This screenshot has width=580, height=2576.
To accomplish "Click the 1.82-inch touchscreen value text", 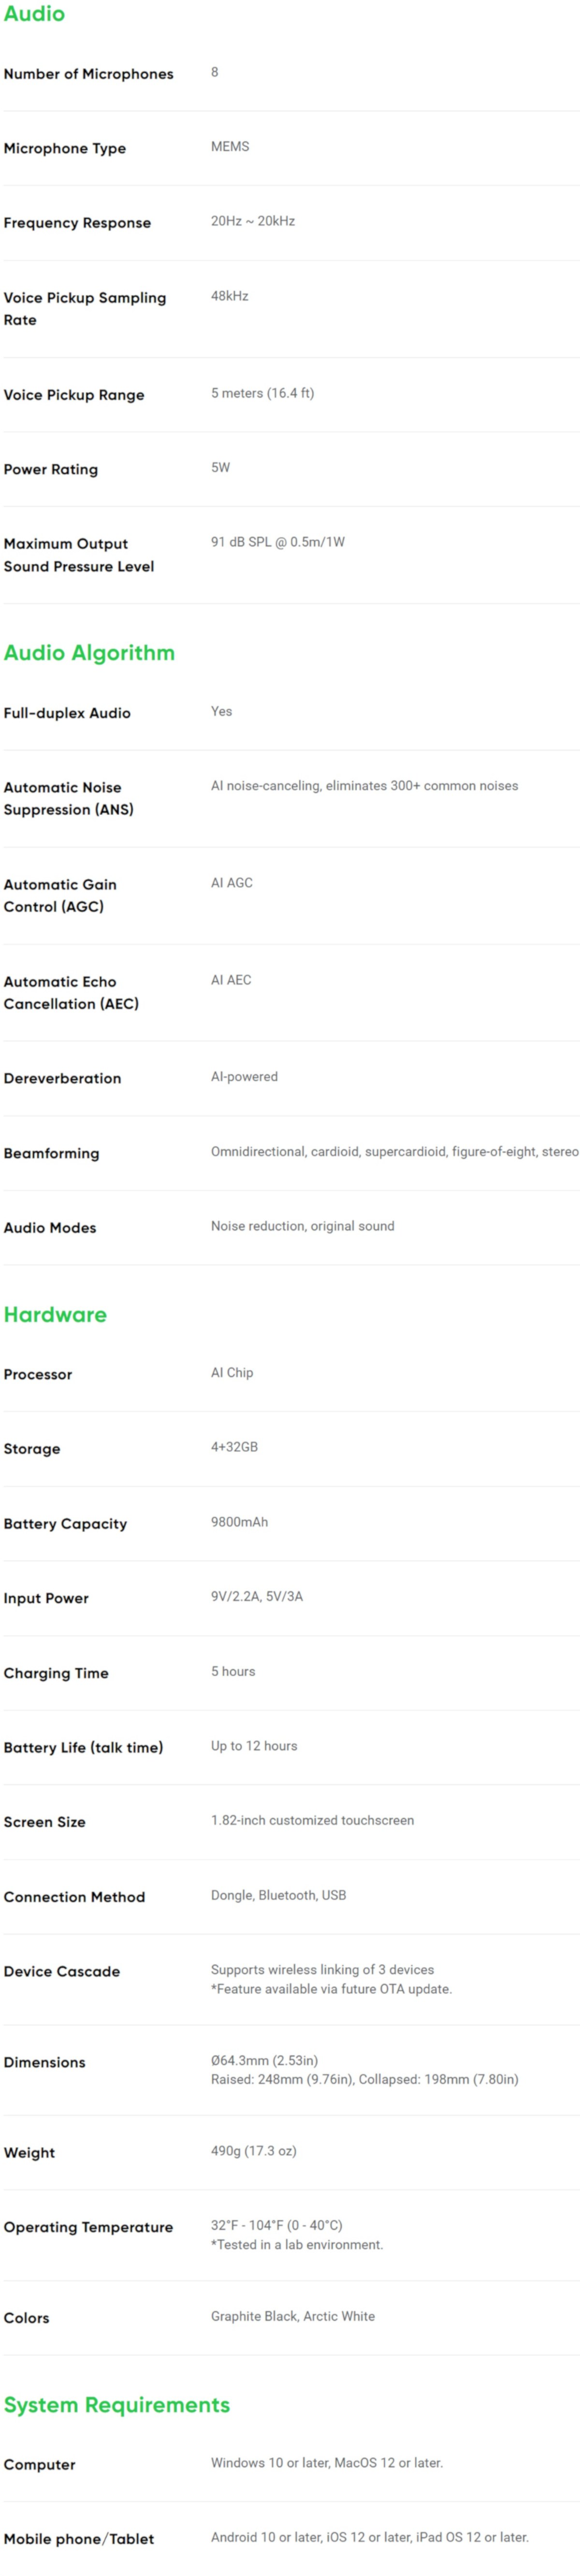I will (312, 1820).
